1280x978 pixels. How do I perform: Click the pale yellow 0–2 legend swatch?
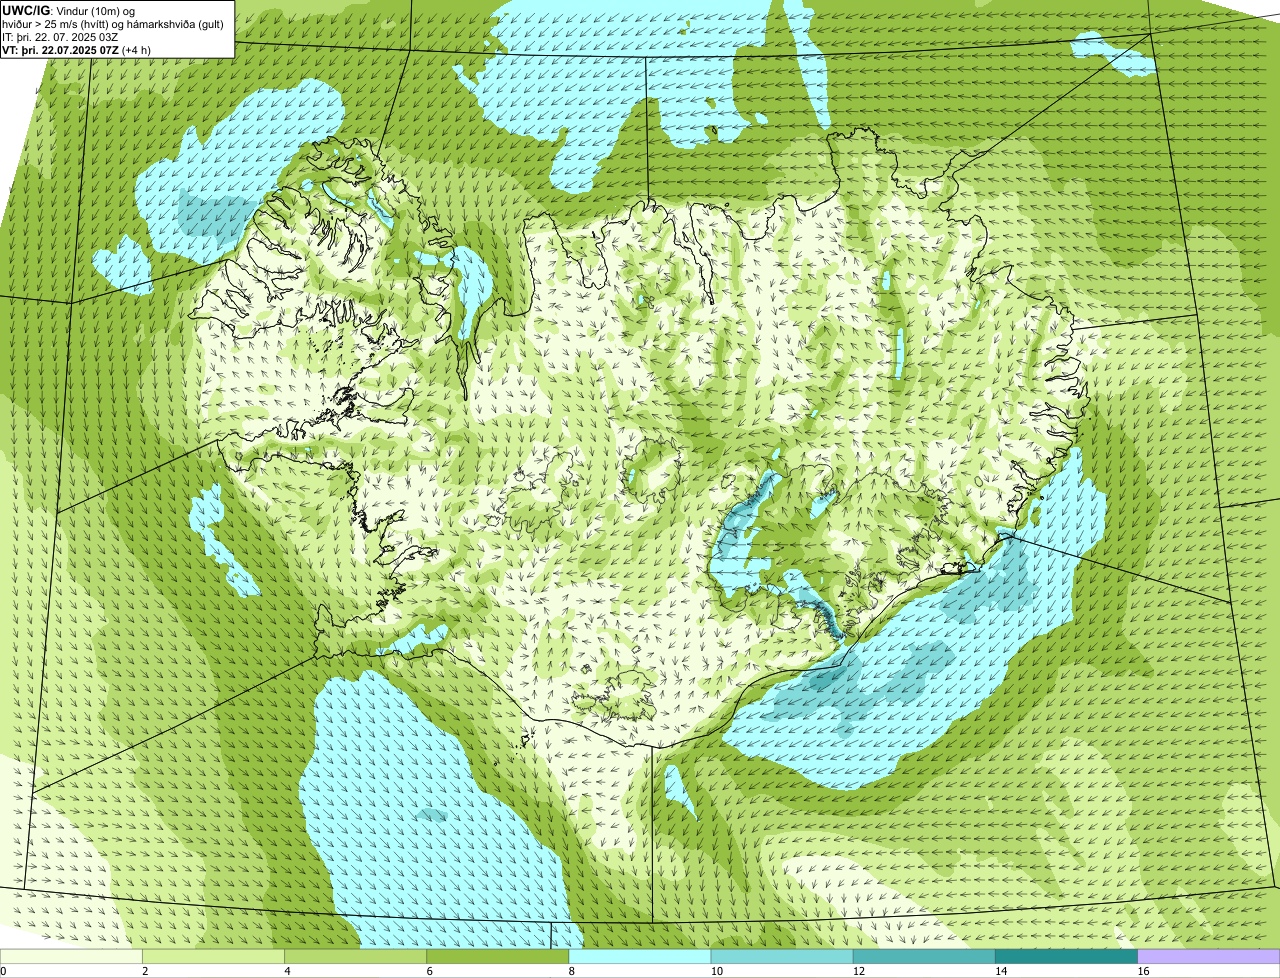click(x=71, y=957)
